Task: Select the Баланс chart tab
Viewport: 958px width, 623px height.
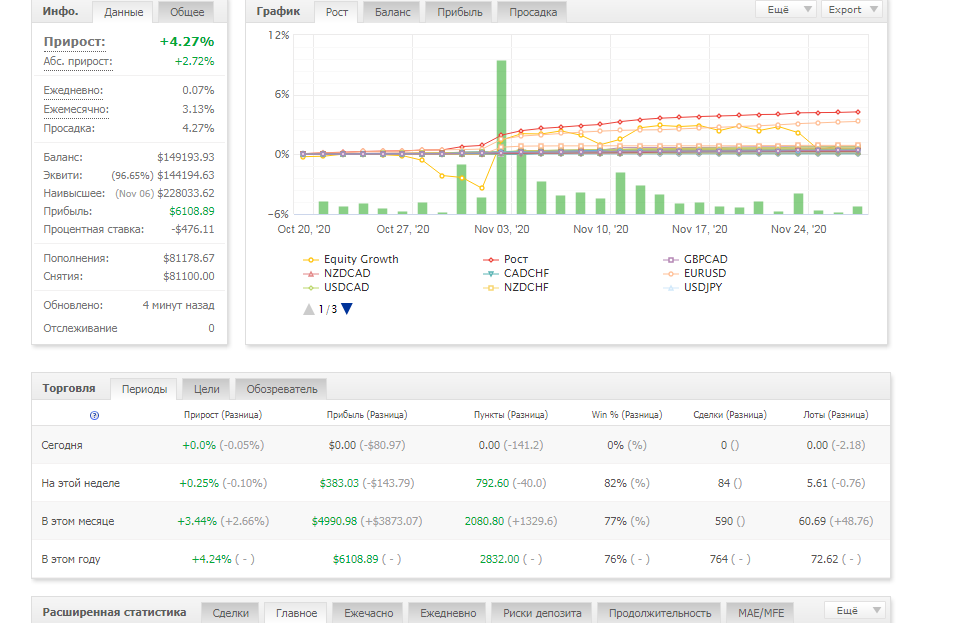Action: tap(392, 12)
